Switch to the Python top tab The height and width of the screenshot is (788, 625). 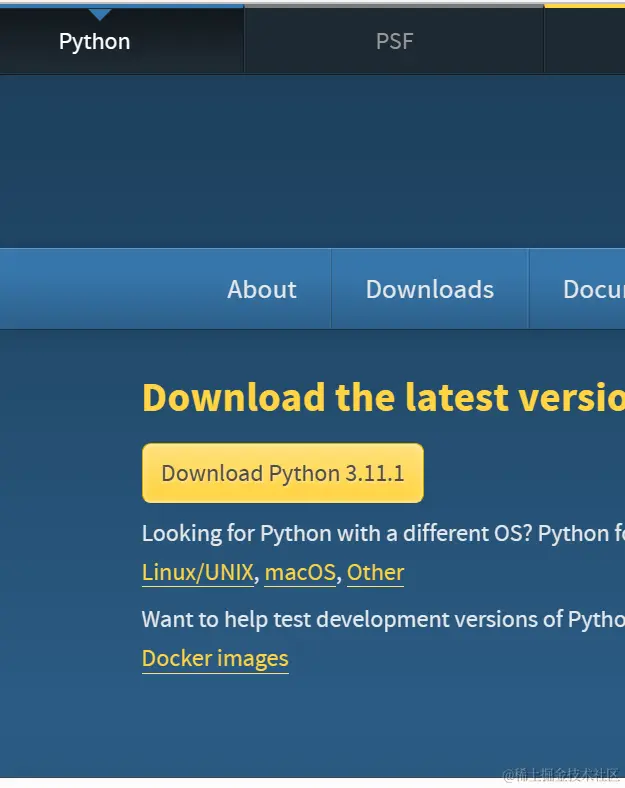point(95,42)
